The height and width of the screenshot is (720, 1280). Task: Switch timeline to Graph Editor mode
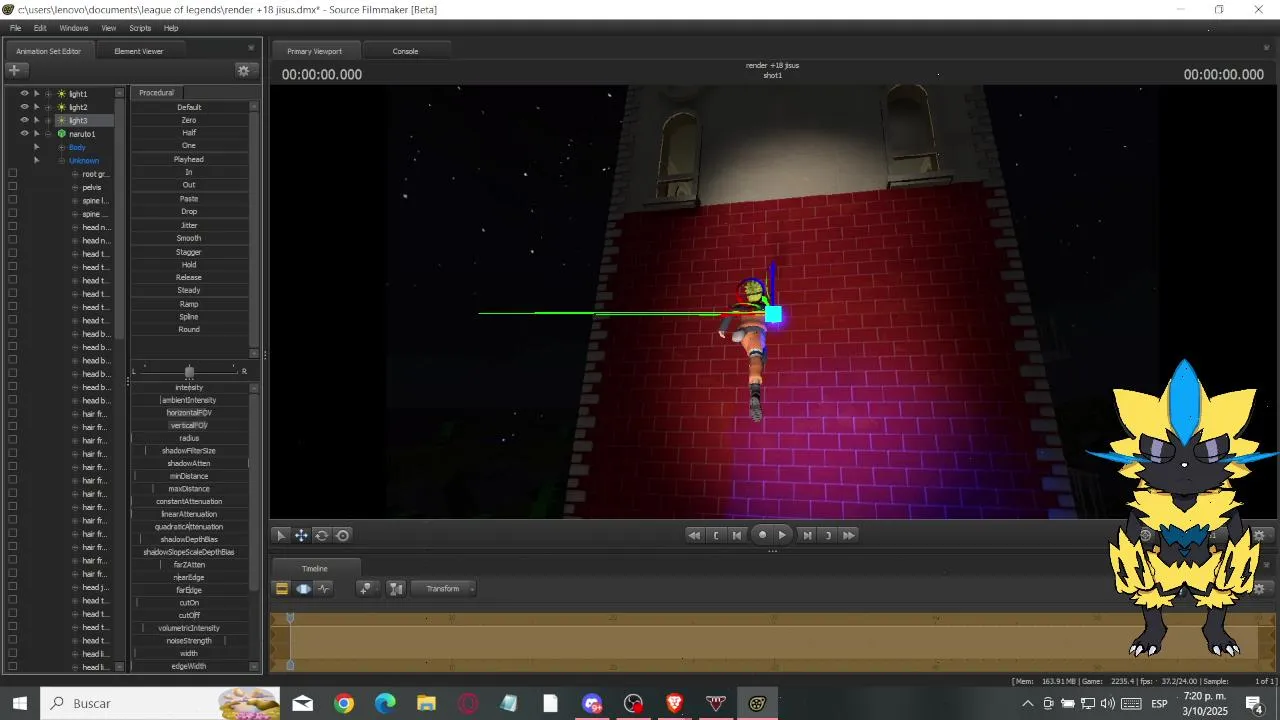coord(324,589)
